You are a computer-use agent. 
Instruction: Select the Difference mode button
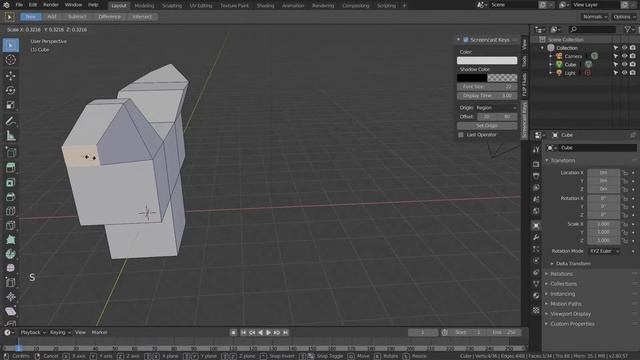coord(109,17)
